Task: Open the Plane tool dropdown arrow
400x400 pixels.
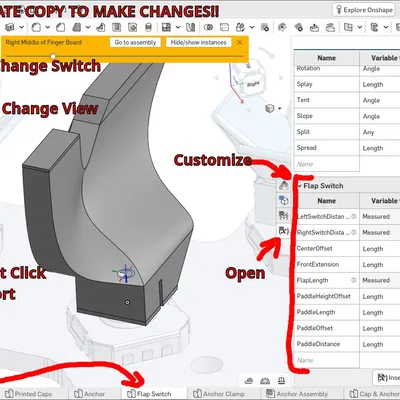Action: (x=360, y=27)
